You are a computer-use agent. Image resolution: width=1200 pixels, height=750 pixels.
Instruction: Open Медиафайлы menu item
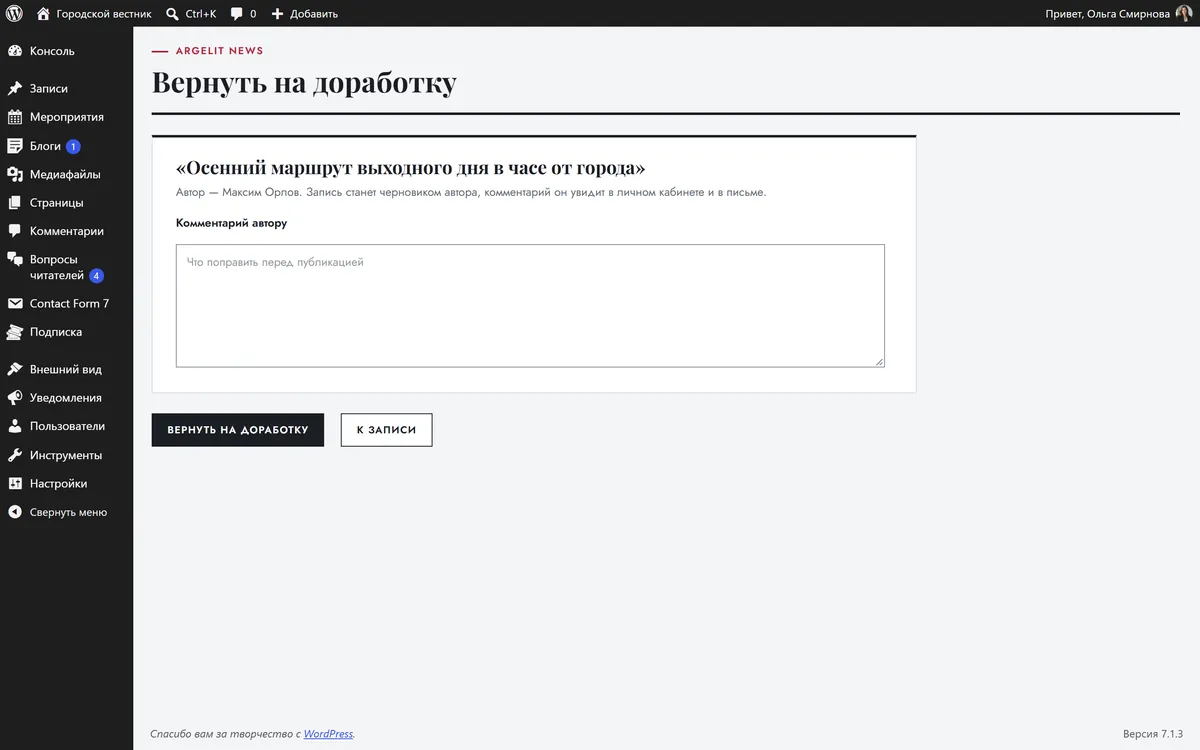pyautogui.click(x=66, y=174)
